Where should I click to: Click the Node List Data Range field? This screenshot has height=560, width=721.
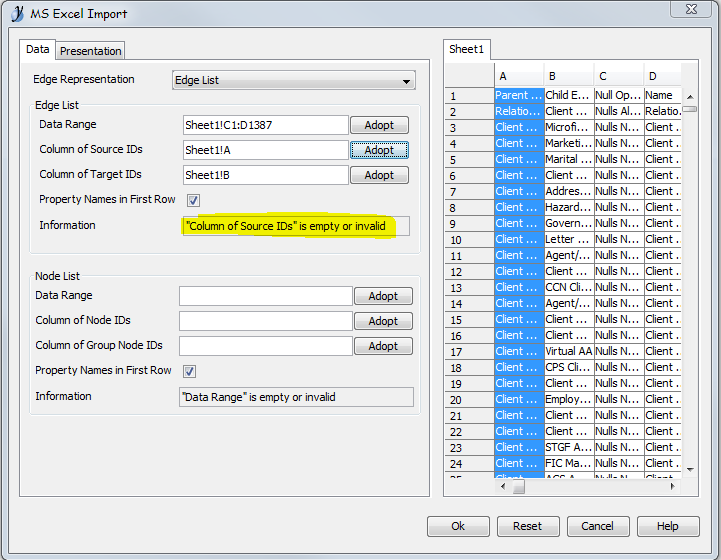click(266, 296)
